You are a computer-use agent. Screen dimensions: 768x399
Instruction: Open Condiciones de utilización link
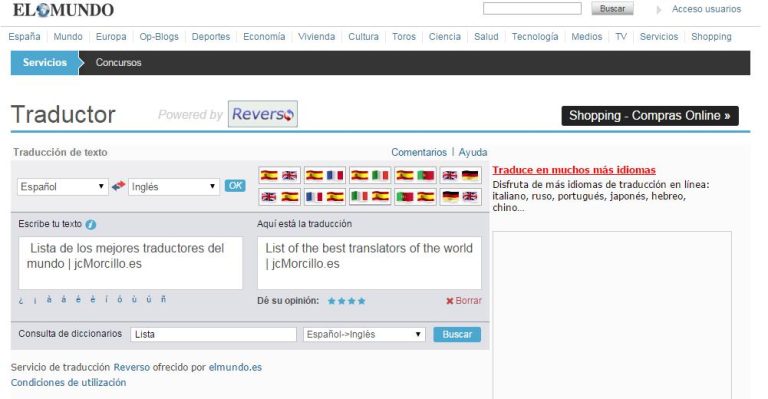tap(68, 382)
